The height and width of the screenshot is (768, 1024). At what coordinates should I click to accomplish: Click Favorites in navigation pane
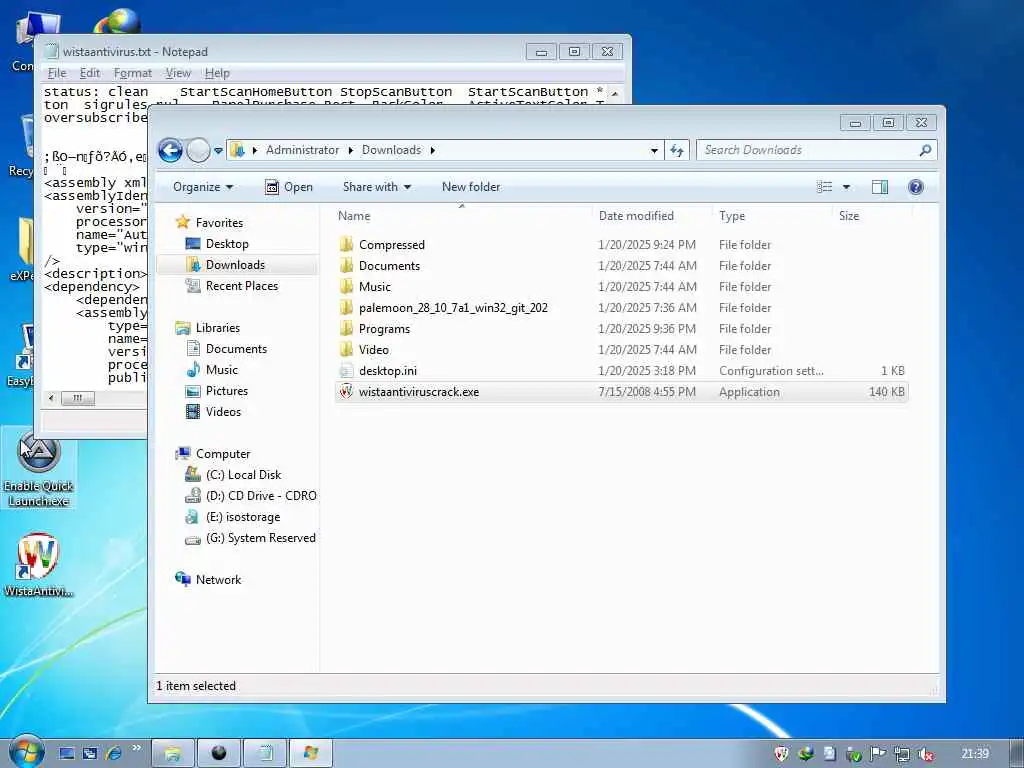tap(219, 223)
